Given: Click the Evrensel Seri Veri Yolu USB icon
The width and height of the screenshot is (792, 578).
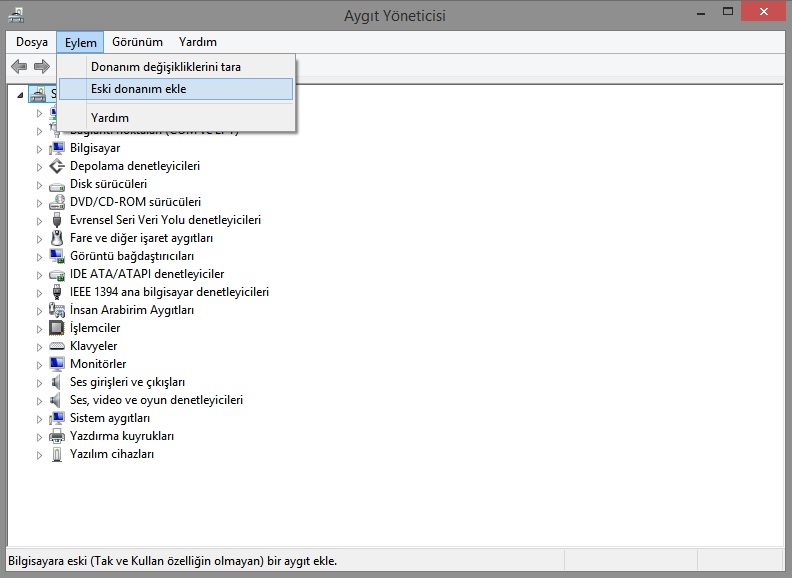Looking at the screenshot, I should click(x=57, y=220).
